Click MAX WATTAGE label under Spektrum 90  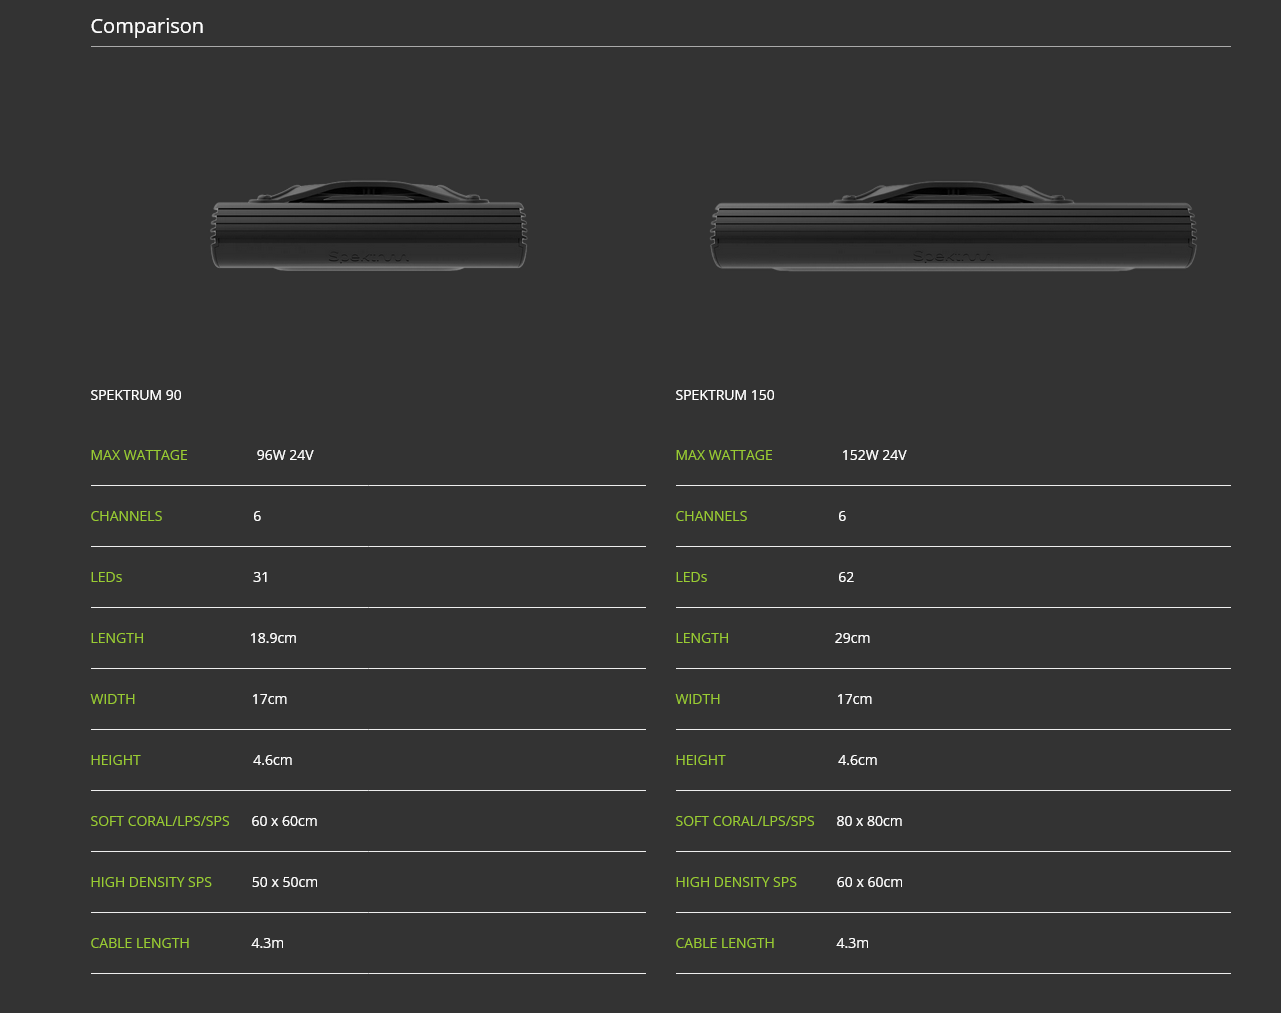tap(139, 455)
